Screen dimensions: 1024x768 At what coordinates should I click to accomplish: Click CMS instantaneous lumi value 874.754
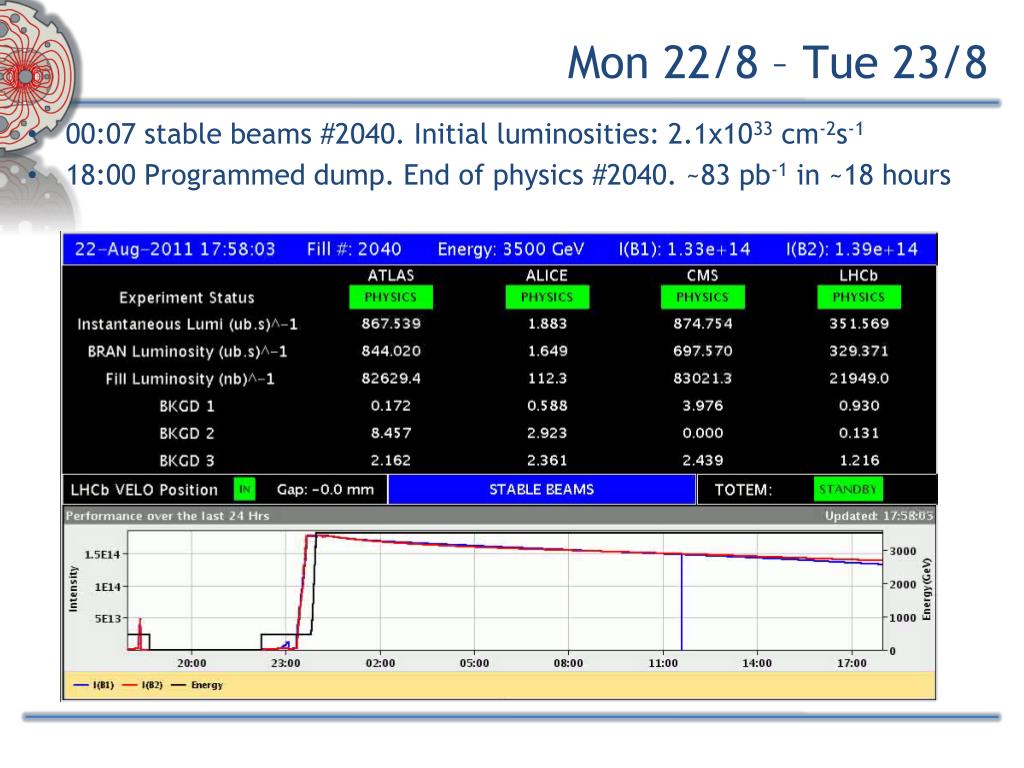pyautogui.click(x=703, y=324)
